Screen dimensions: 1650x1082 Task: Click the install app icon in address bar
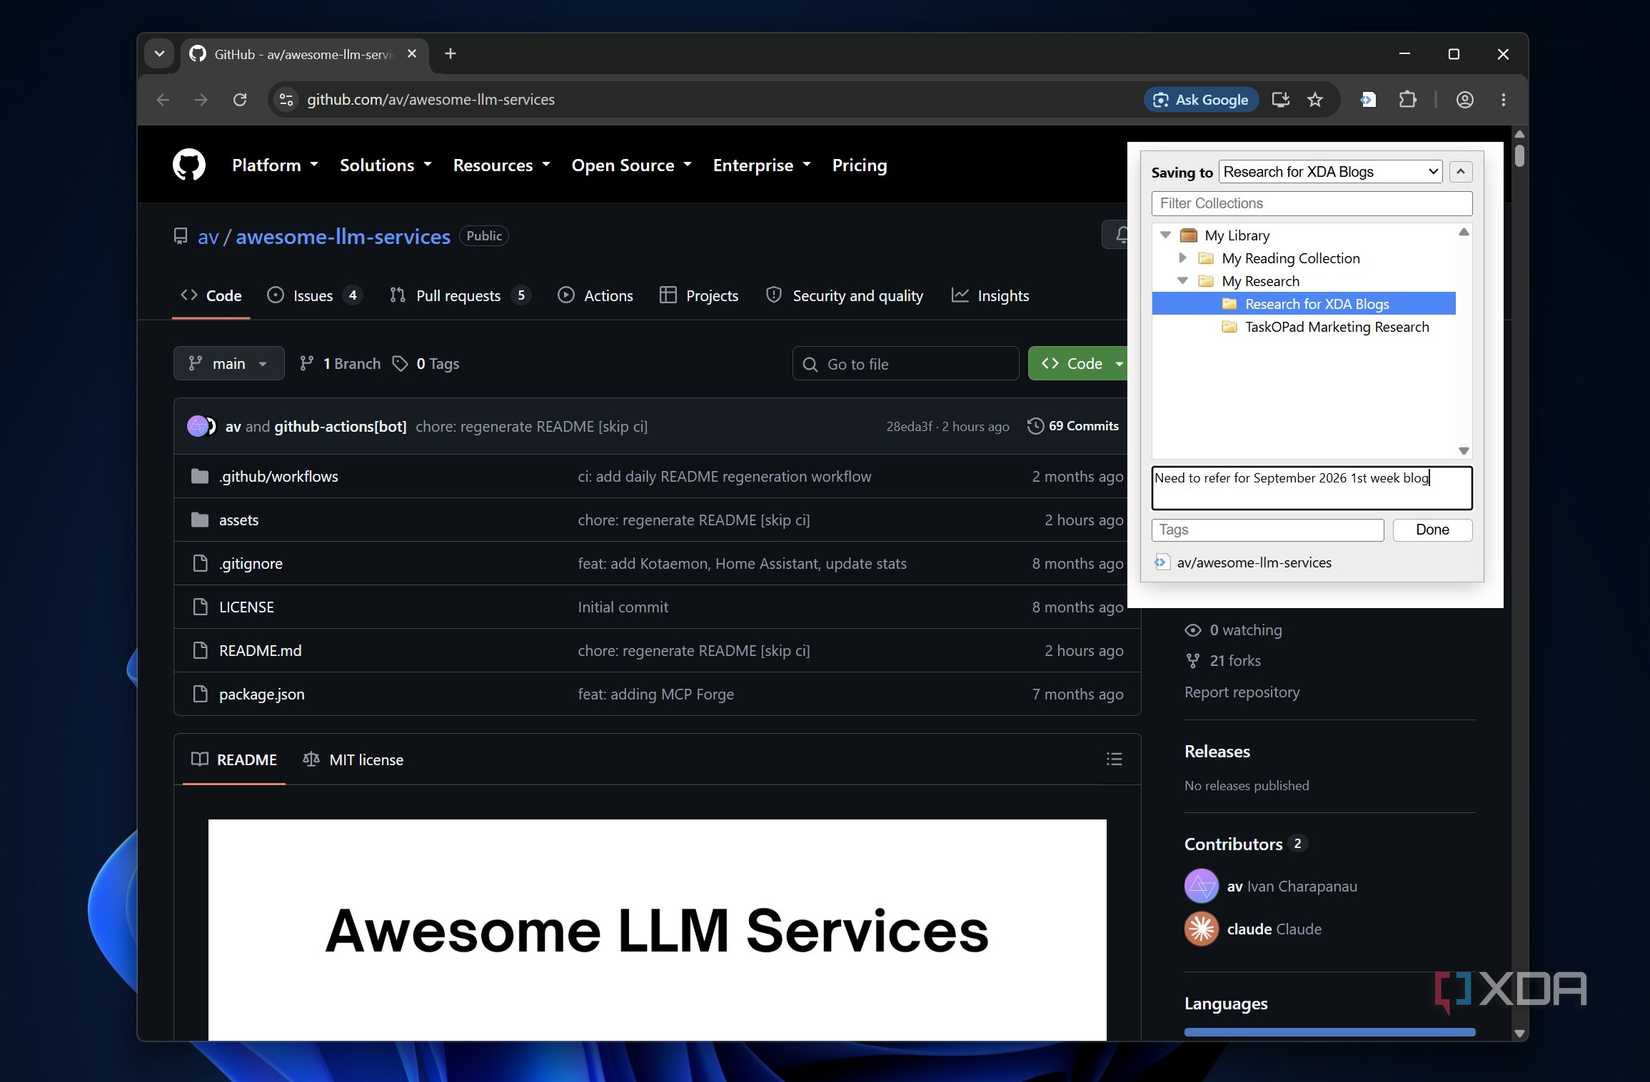tap(1280, 100)
